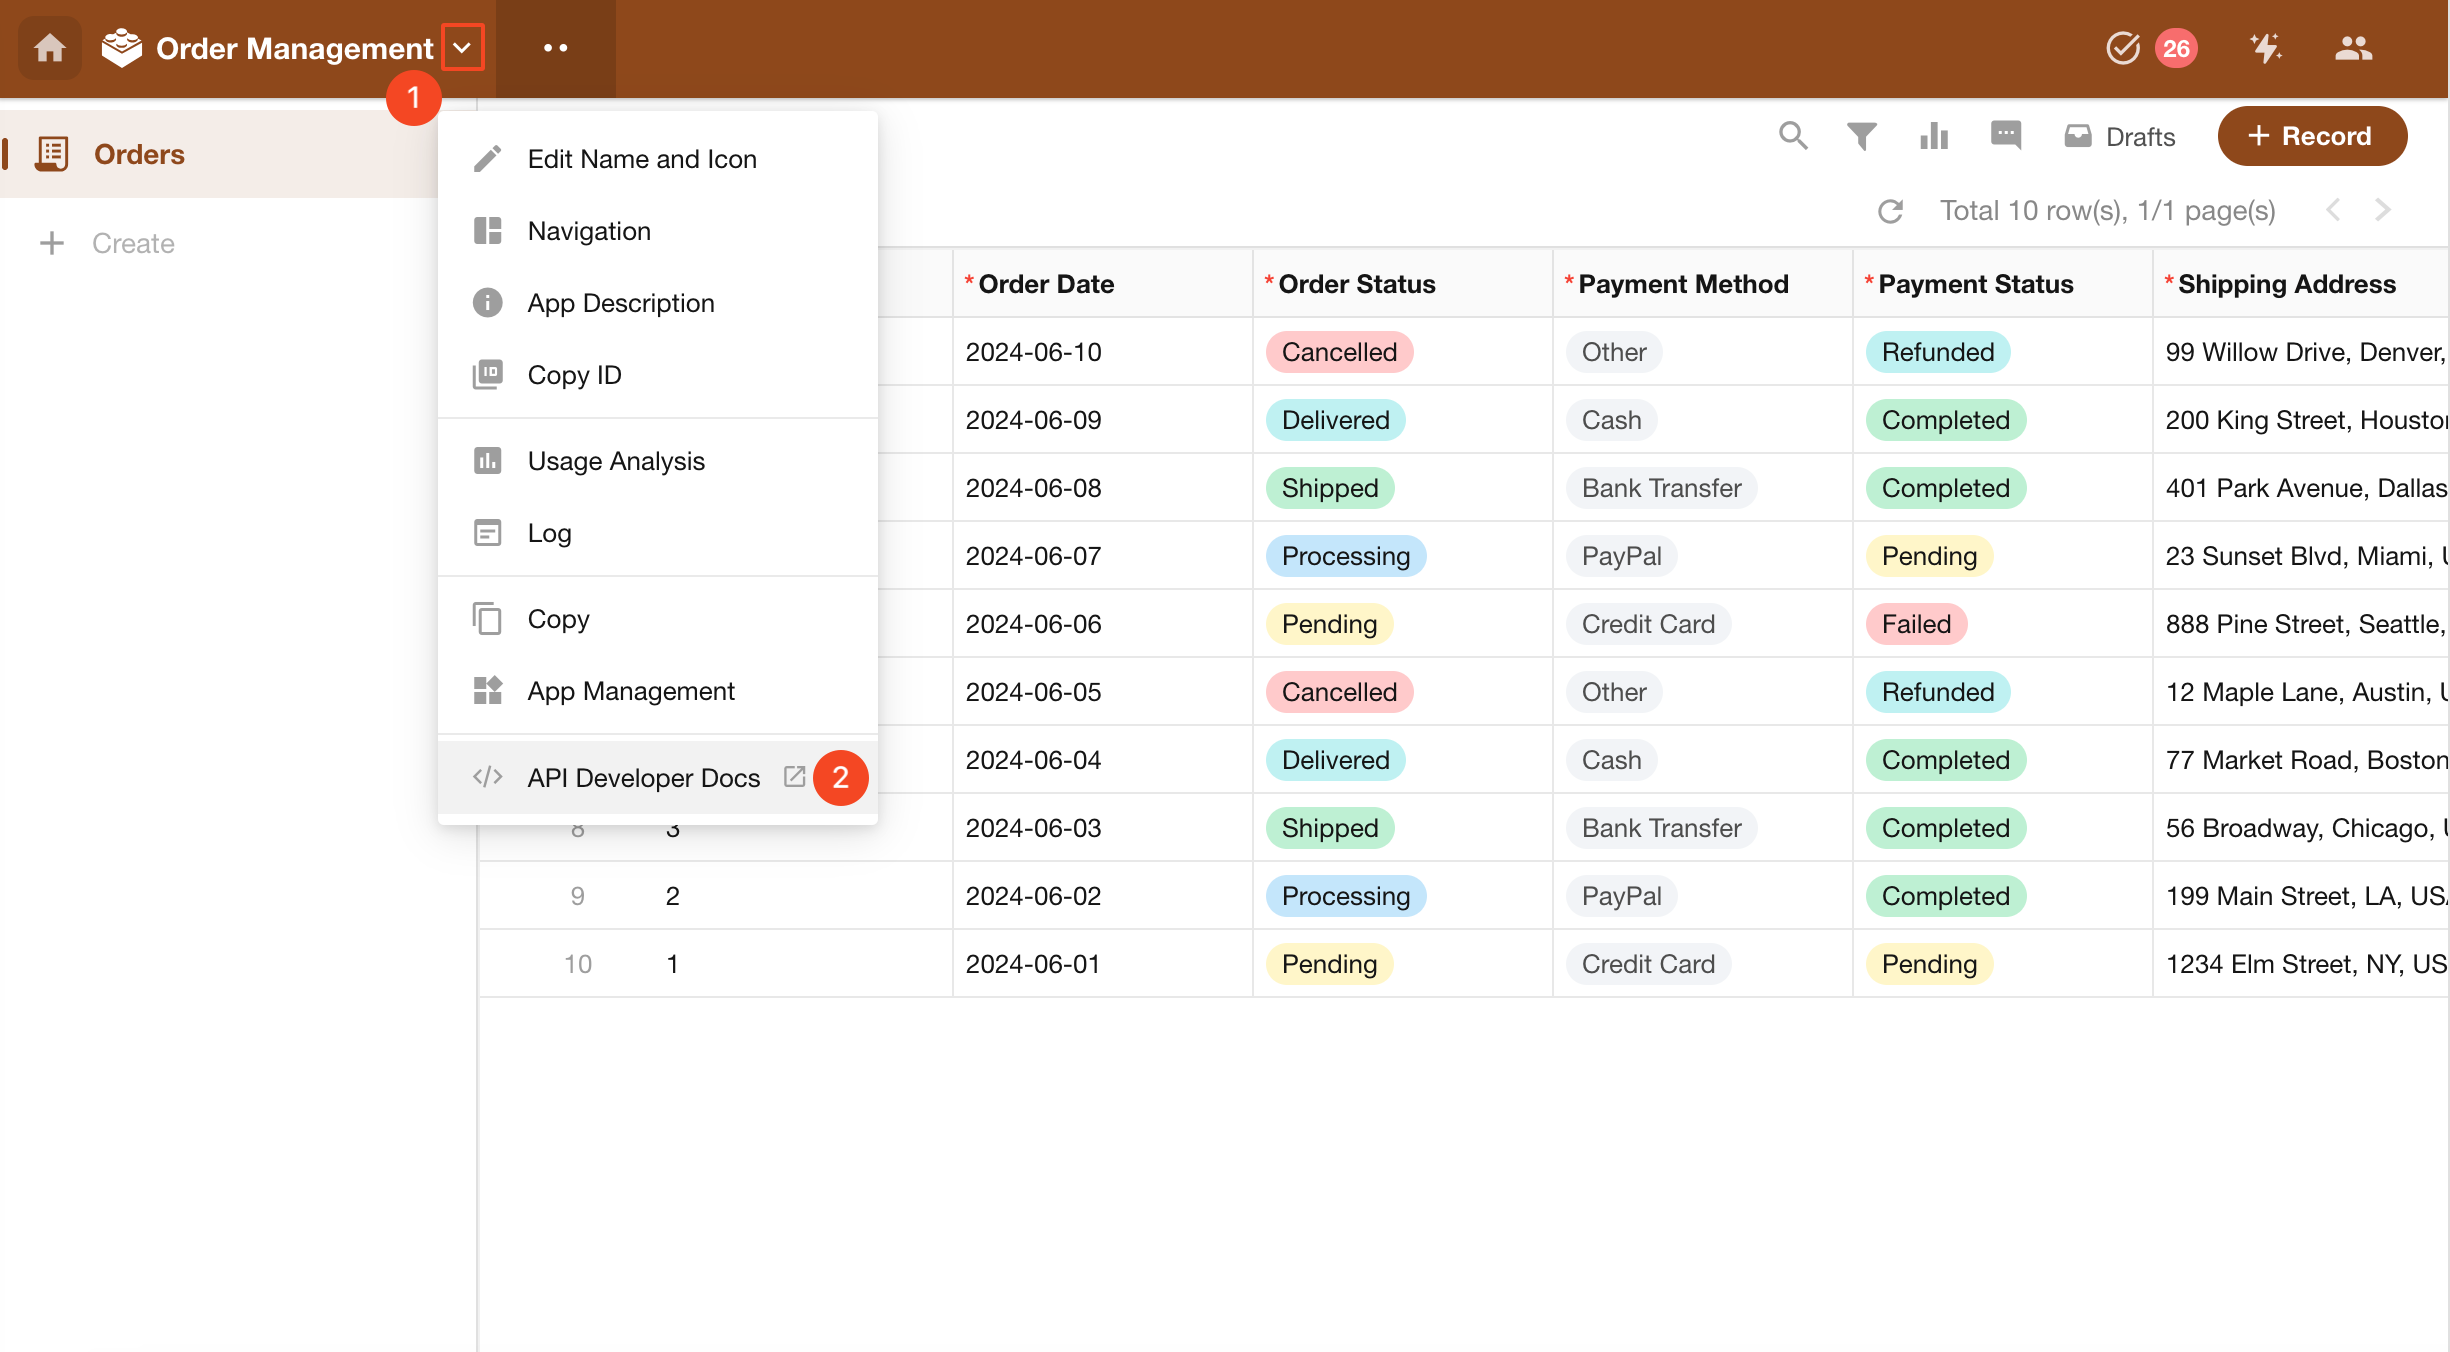Go to next page arrow
This screenshot has height=1352, width=2450.
click(x=2383, y=210)
